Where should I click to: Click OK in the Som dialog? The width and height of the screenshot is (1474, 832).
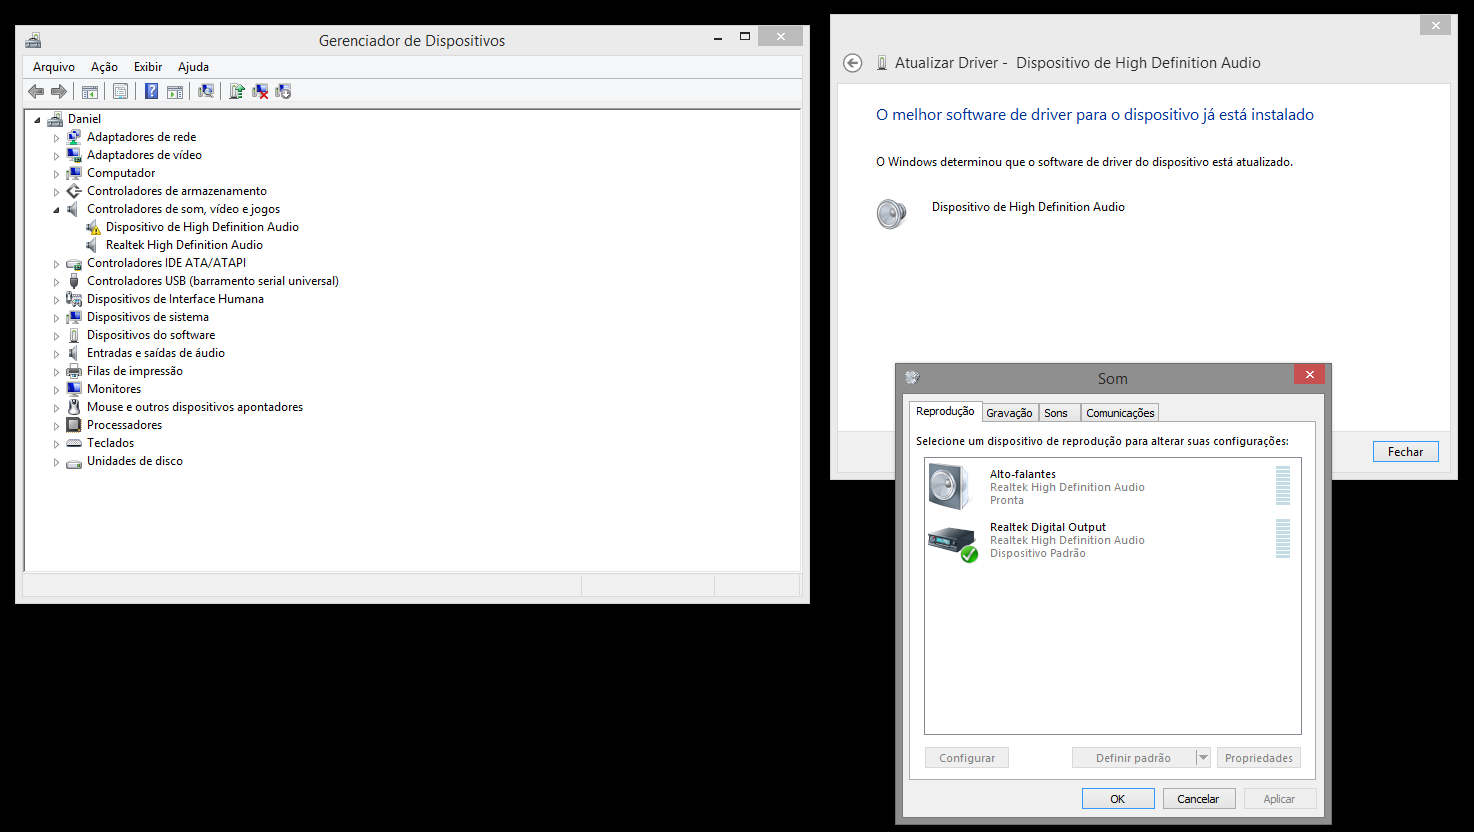coord(1118,799)
